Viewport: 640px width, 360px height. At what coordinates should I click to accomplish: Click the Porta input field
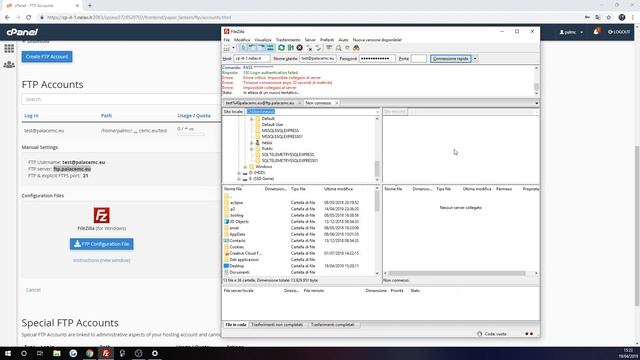pos(419,59)
